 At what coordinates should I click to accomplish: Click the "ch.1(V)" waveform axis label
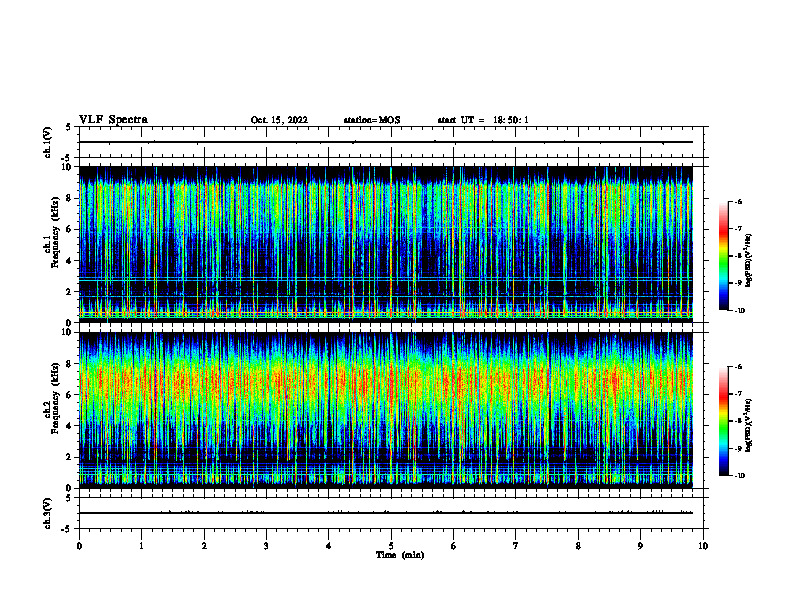(x=47, y=142)
